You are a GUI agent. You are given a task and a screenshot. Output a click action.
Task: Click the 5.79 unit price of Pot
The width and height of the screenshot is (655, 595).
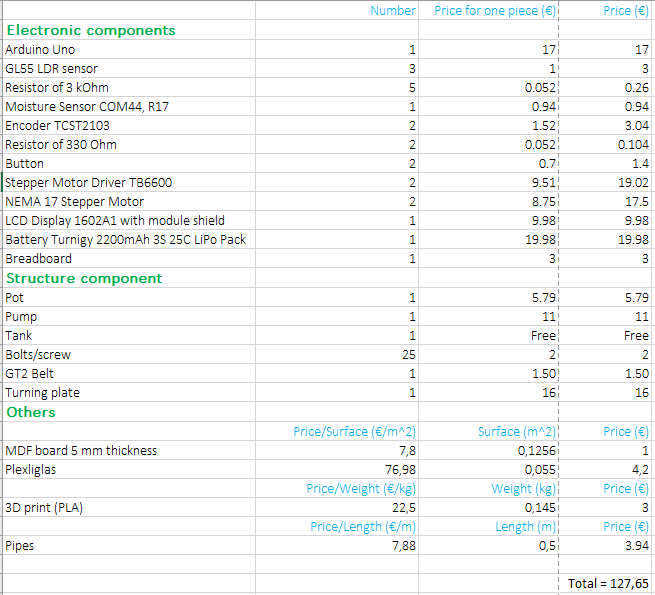(x=488, y=298)
